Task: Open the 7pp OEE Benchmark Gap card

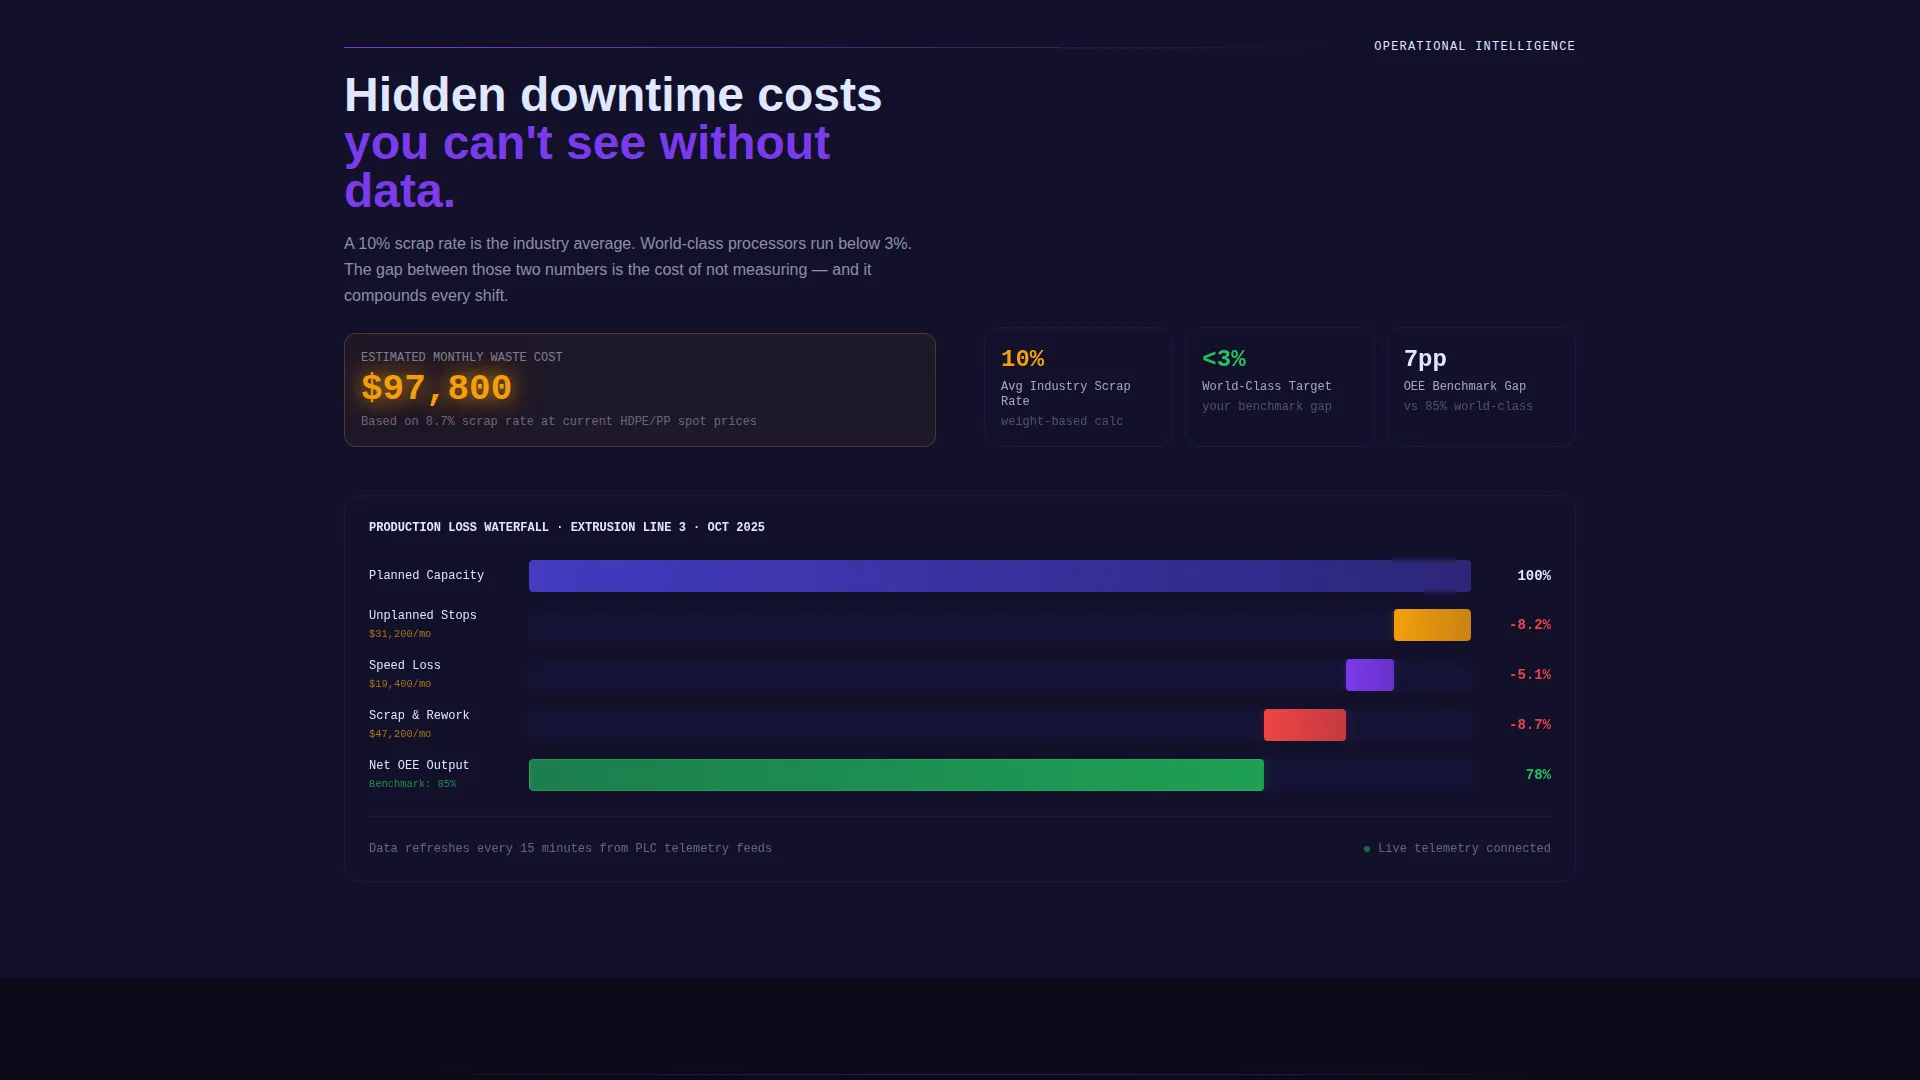Action: point(1481,387)
